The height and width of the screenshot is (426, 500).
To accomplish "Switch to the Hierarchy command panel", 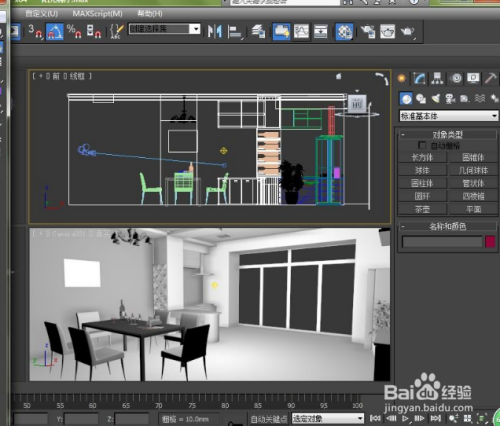I will click(x=437, y=78).
